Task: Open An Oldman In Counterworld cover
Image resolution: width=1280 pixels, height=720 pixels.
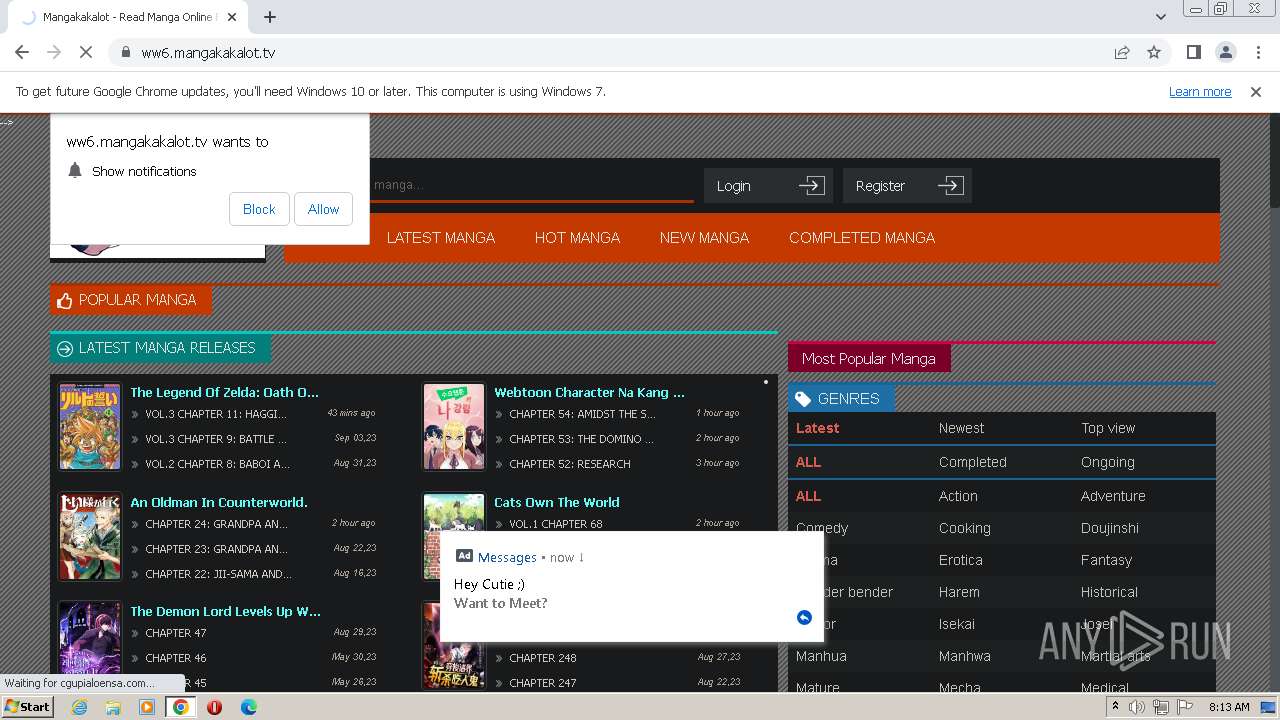Action: (x=90, y=537)
